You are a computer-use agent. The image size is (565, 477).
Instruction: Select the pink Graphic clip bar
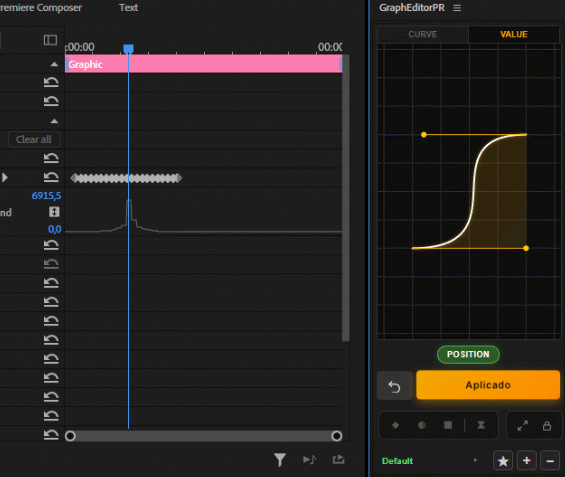click(x=204, y=64)
